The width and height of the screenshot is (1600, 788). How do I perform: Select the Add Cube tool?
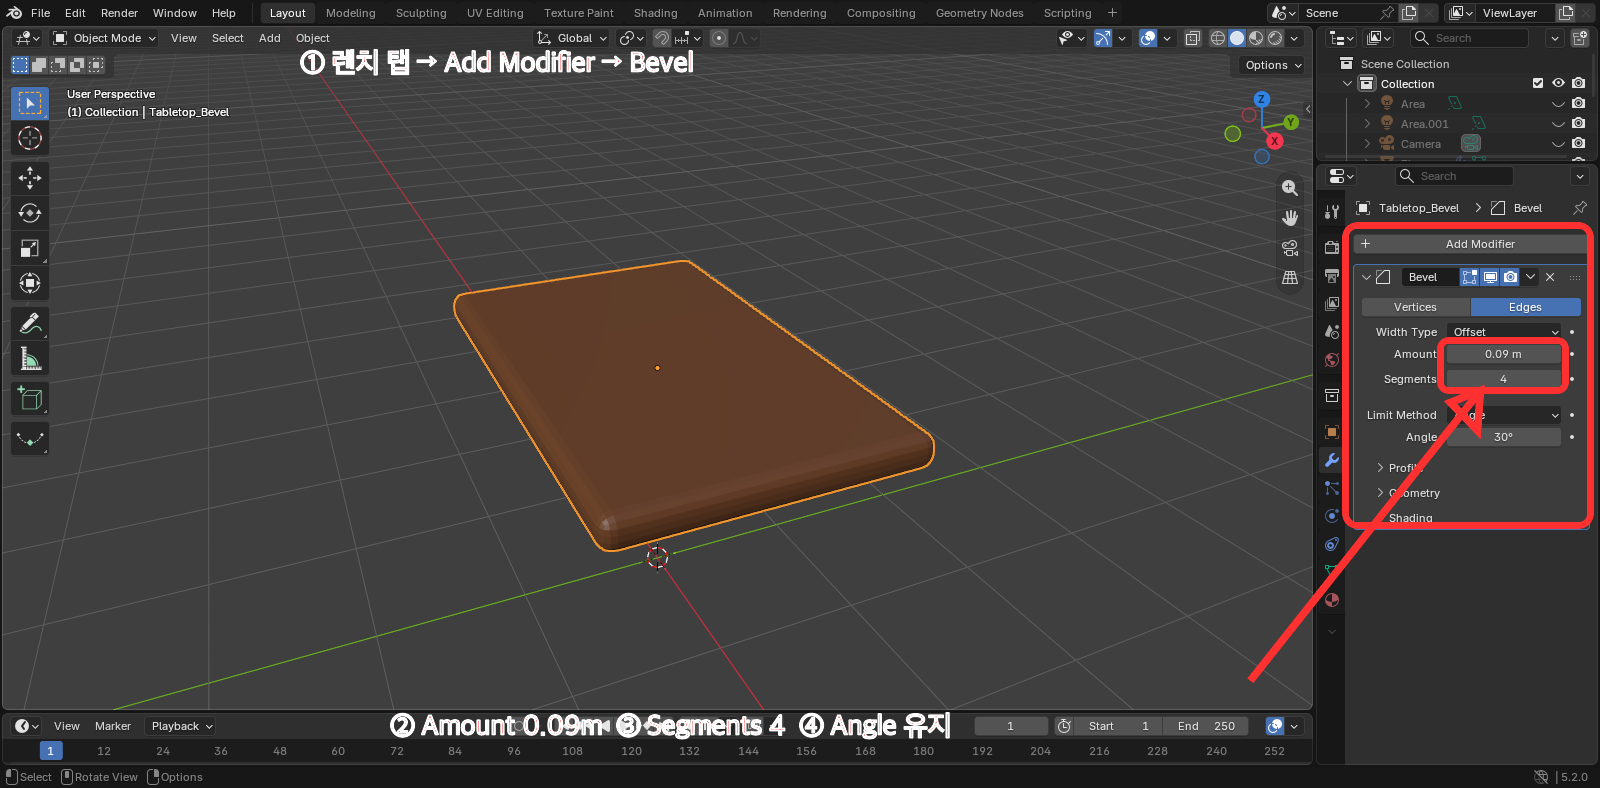30,399
